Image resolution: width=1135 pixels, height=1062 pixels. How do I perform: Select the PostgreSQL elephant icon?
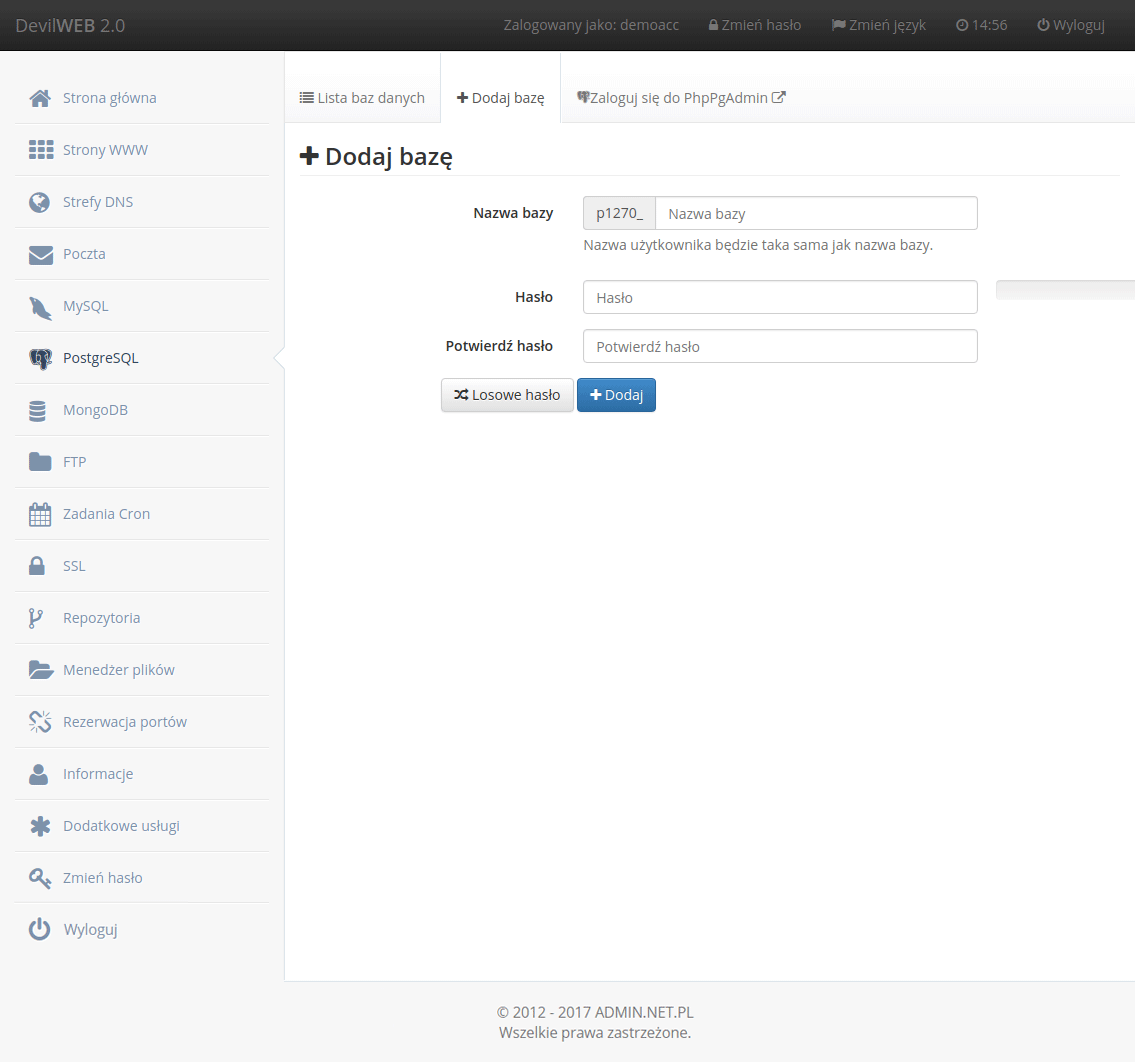click(x=39, y=357)
